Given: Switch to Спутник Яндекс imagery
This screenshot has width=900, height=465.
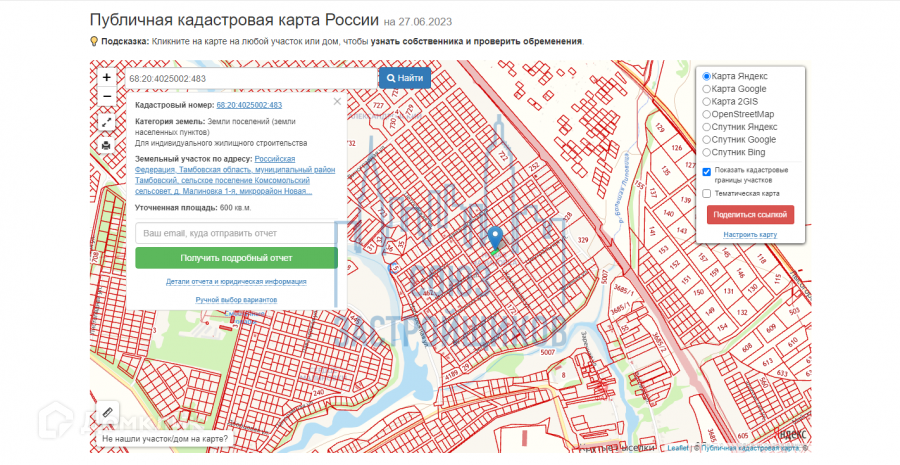Looking at the screenshot, I should tap(707, 127).
